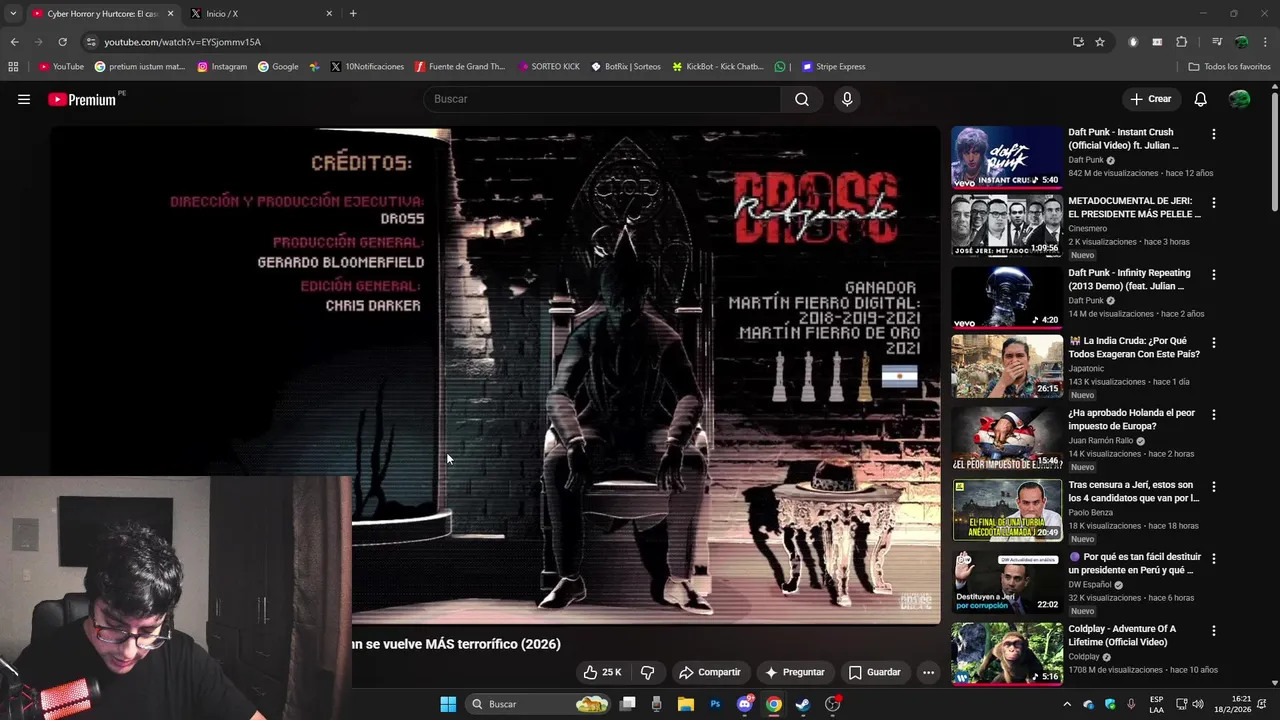Open volume control in system tray
The height and width of the screenshot is (720, 1280).
coord(1198,704)
